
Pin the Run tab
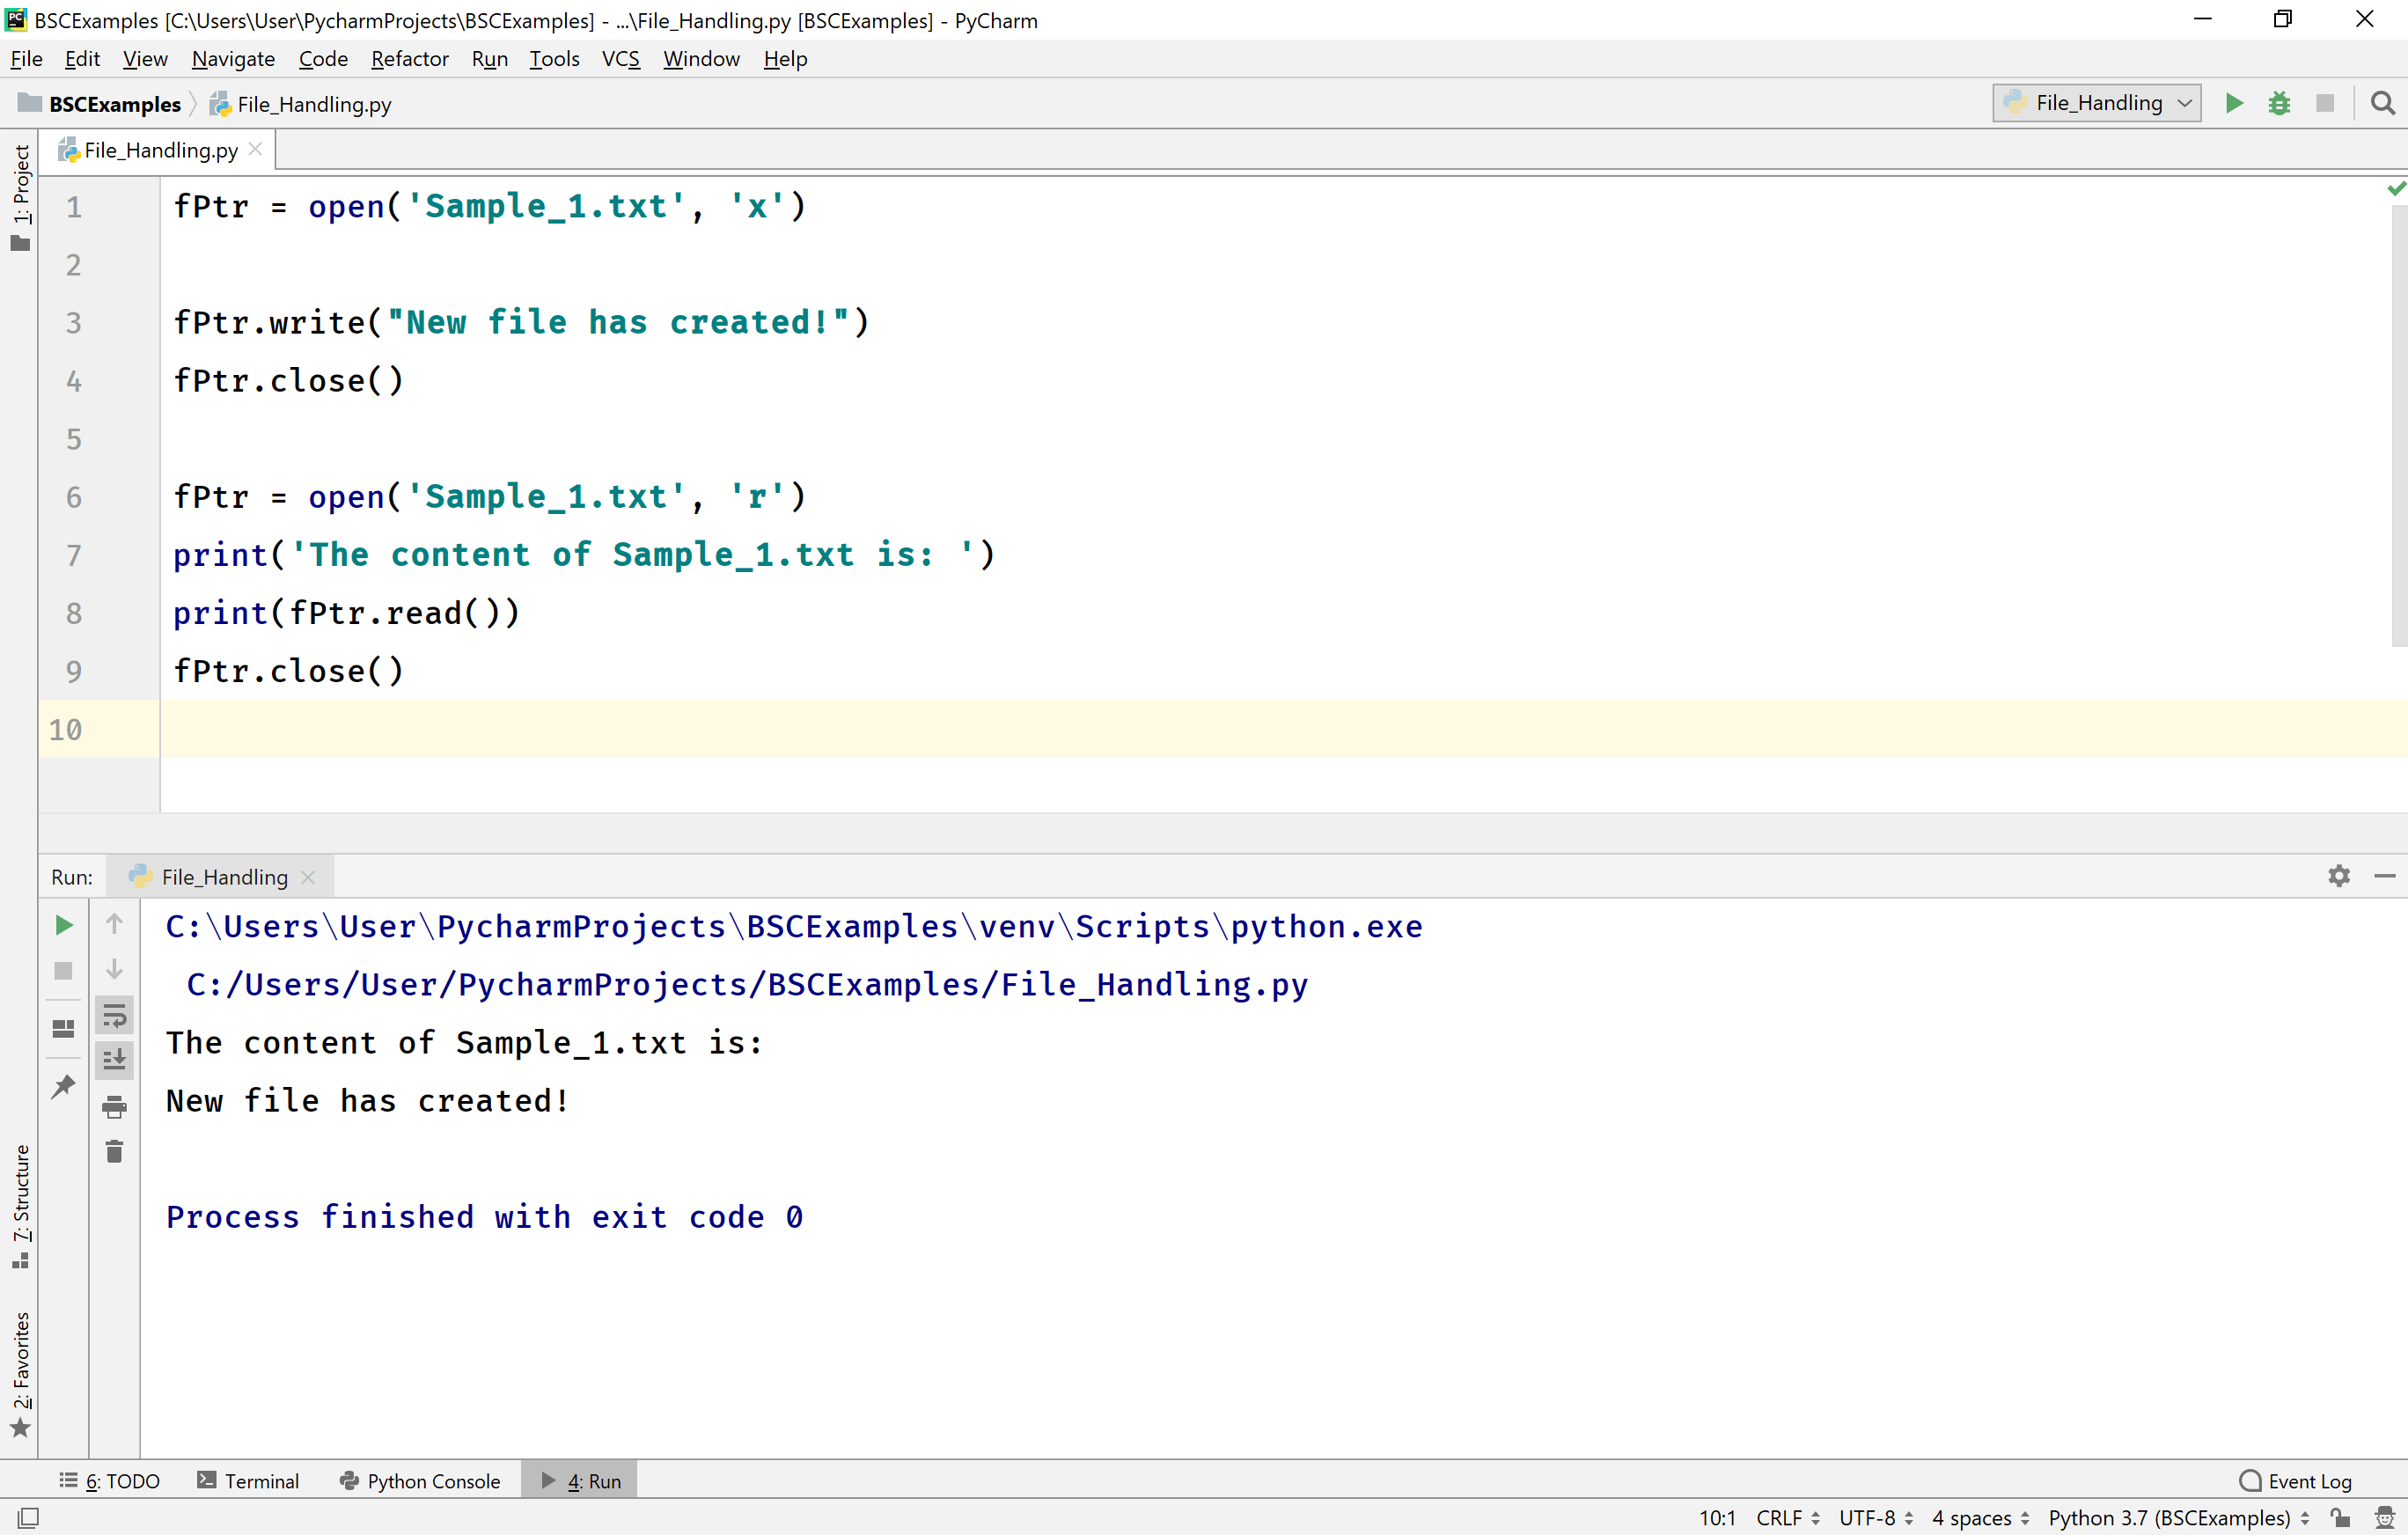[63, 1086]
